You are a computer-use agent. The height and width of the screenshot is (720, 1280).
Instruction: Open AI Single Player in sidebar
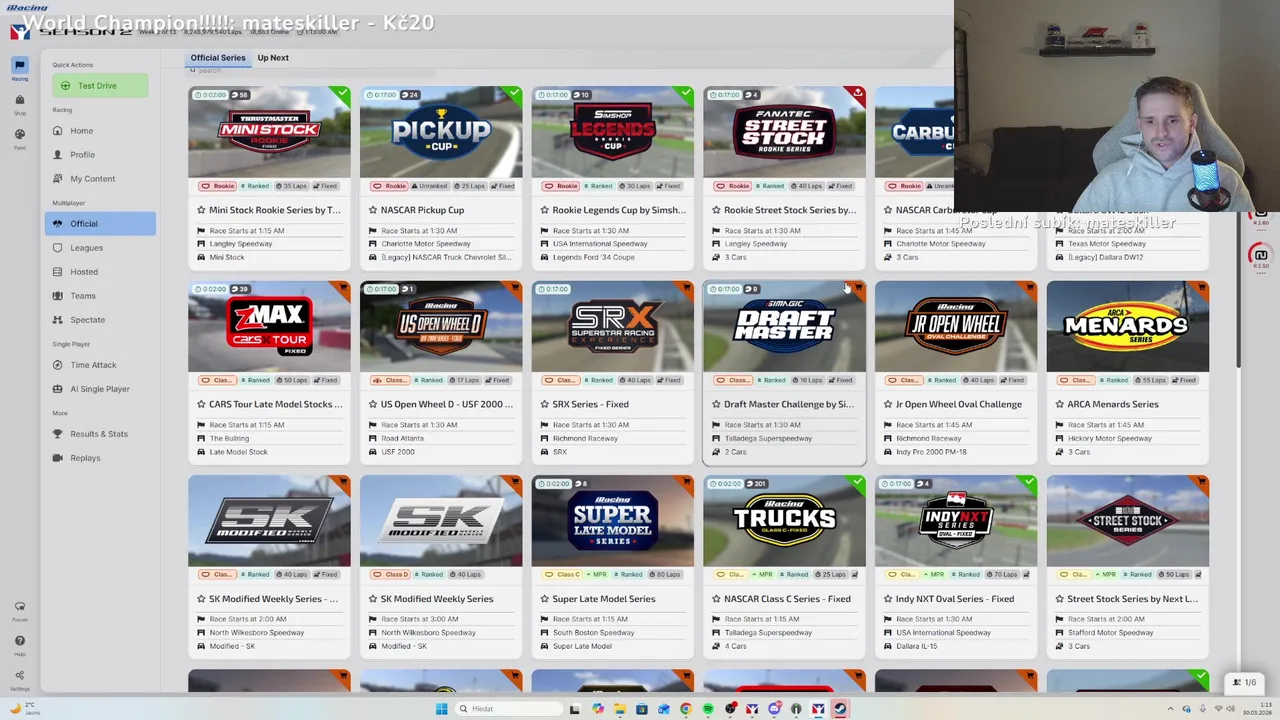click(100, 389)
